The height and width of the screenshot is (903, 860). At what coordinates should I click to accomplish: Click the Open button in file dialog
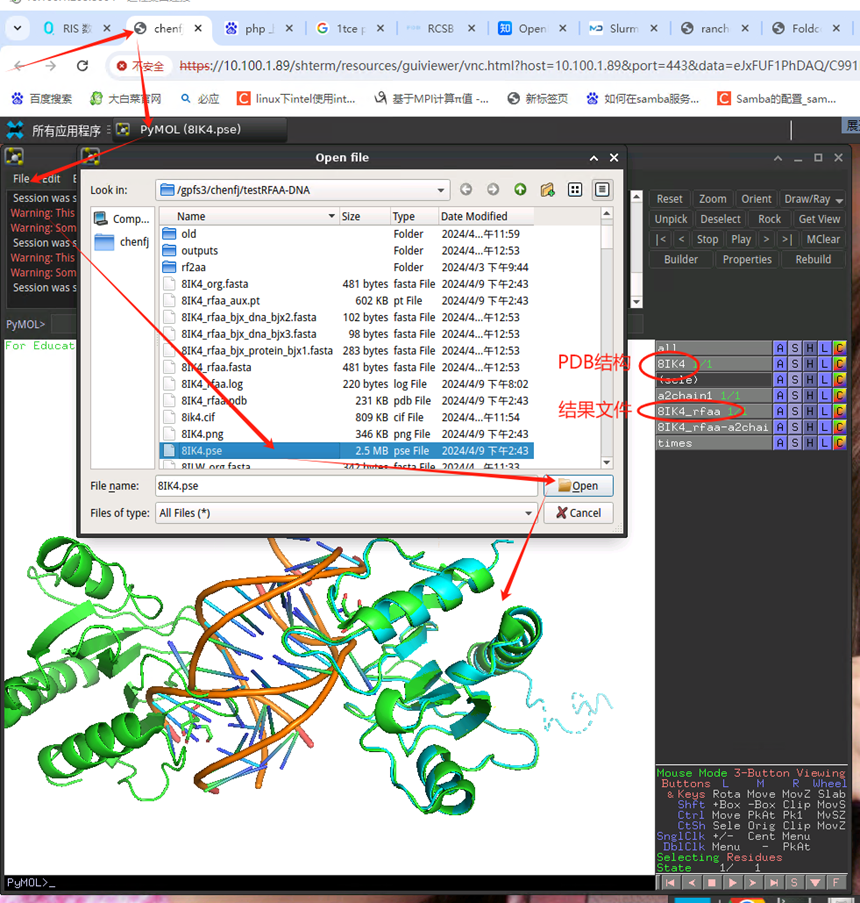pos(578,485)
